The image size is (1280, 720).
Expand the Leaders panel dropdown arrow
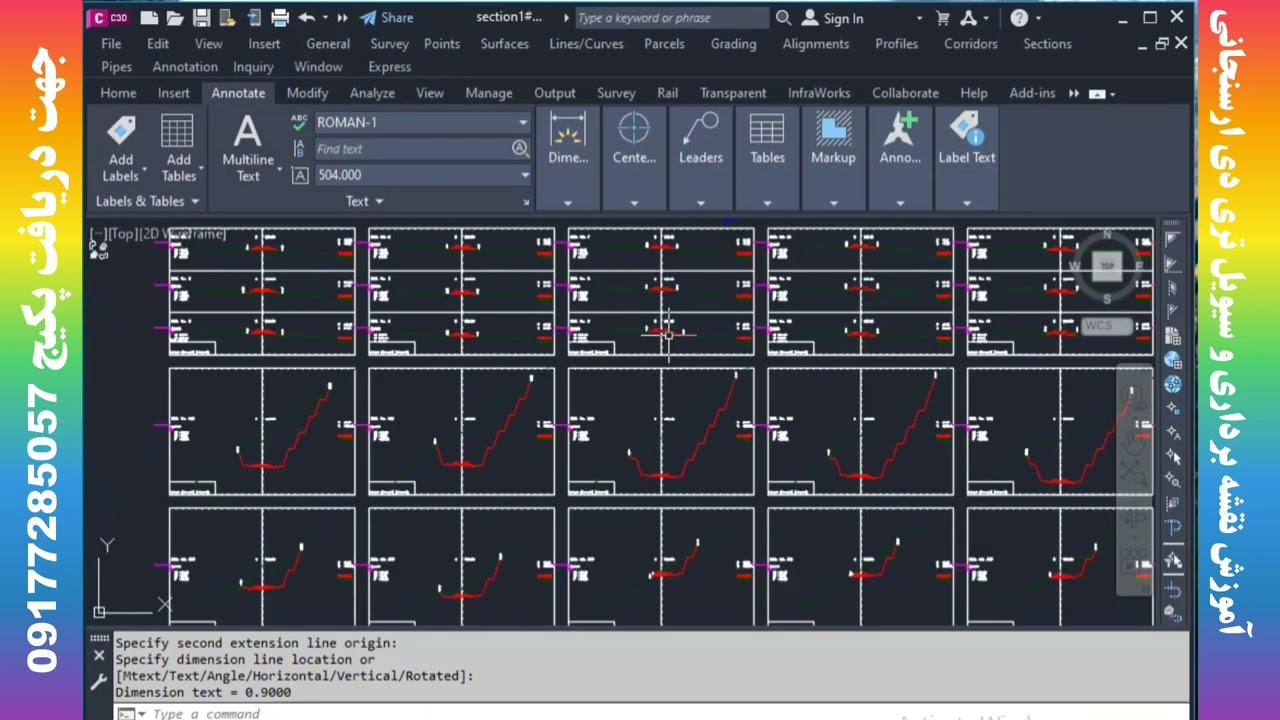click(700, 203)
